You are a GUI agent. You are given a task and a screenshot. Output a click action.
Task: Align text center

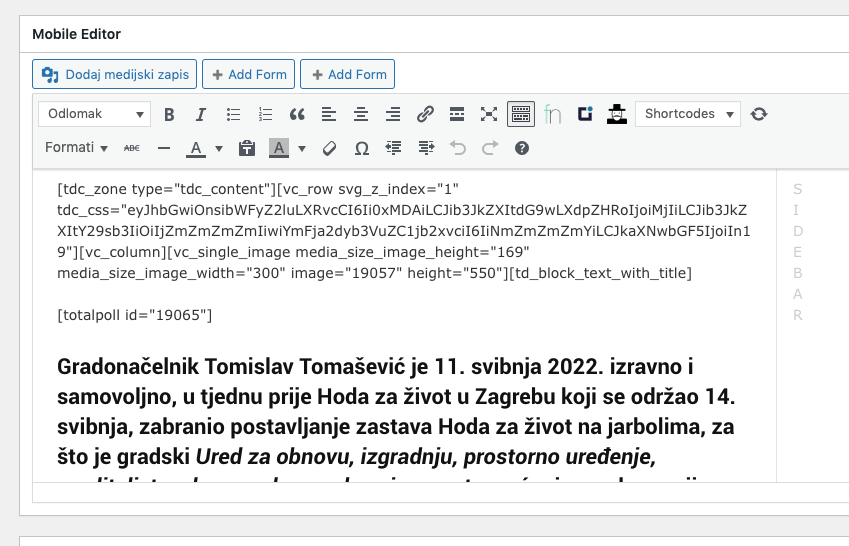[361, 114]
